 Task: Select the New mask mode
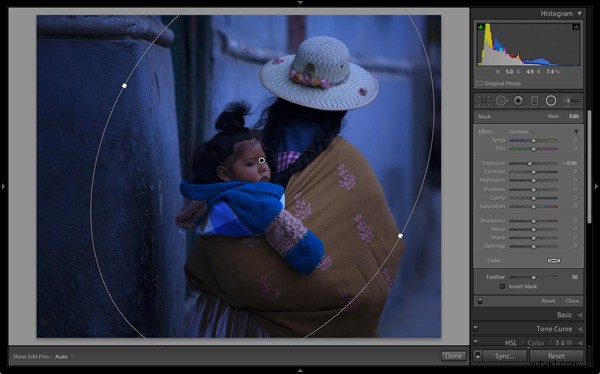pyautogui.click(x=553, y=116)
